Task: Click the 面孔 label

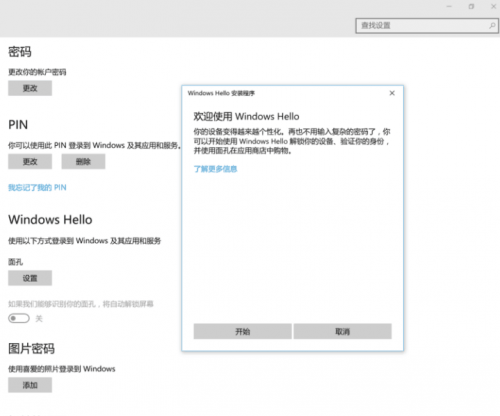Action: click(16, 262)
